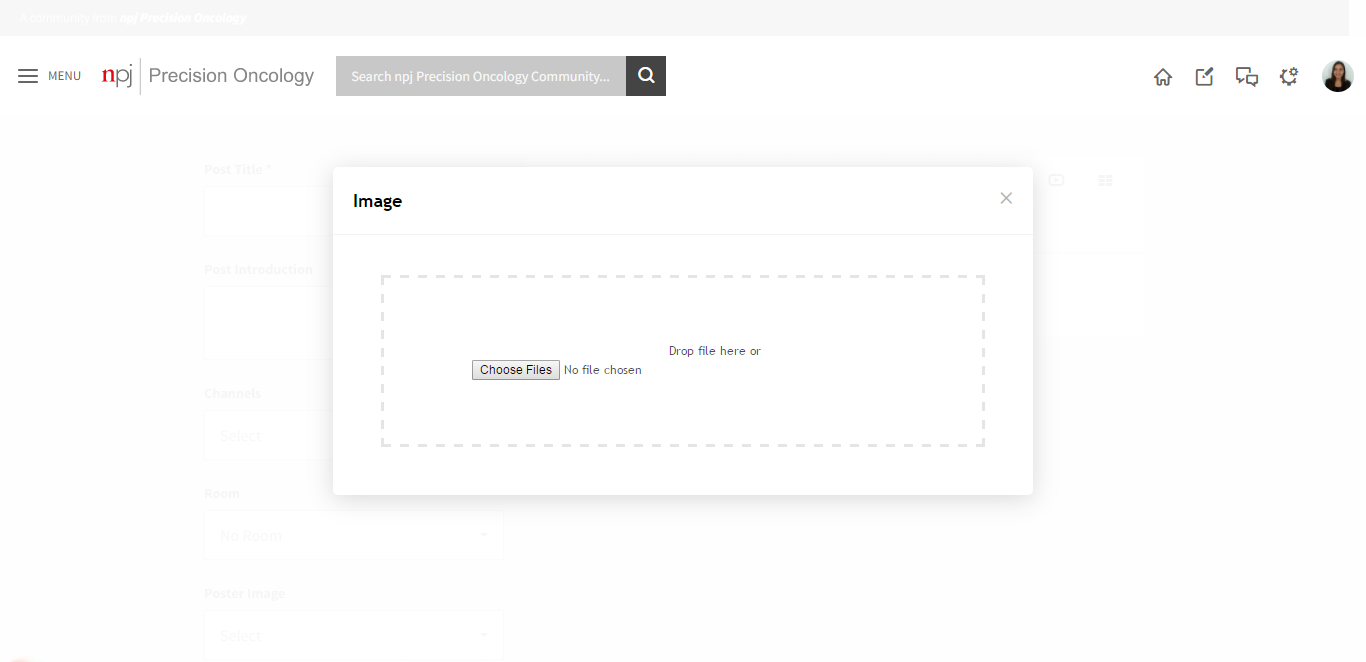Screen dimensions: 1366x662
Task: Click the 'Drop file here or' text
Action: 715,351
